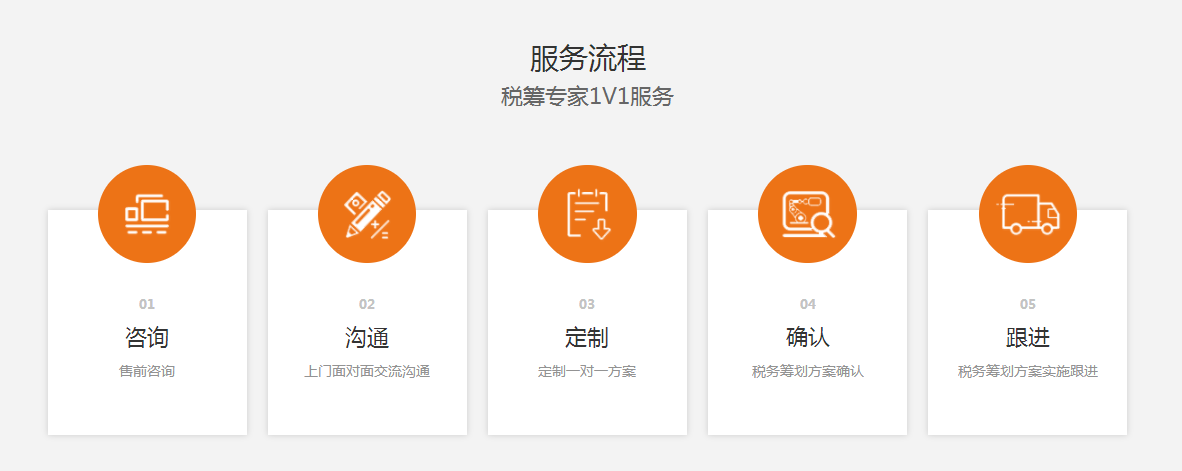The image size is (1182, 471).
Task: Click the delivery truck follow-up icon
Action: click(1027, 214)
